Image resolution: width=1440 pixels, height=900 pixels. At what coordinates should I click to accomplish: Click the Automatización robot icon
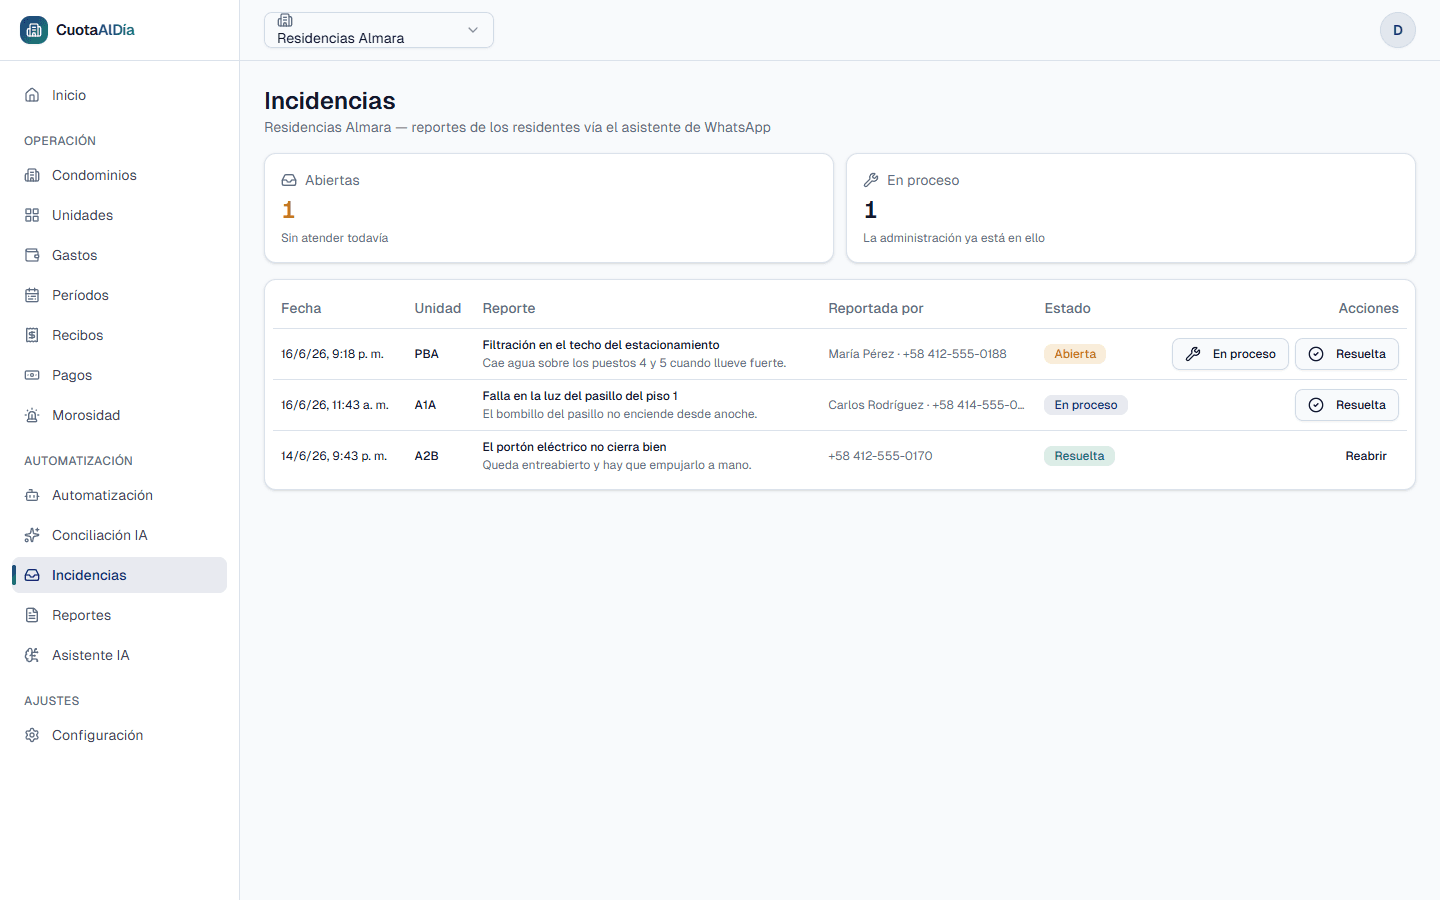(32, 495)
